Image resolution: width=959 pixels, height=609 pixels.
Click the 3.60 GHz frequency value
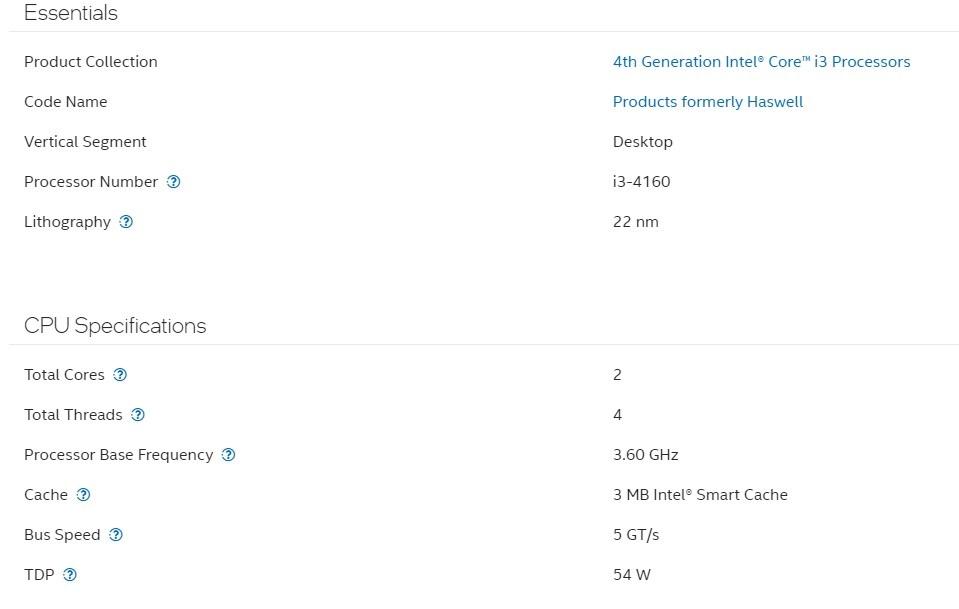[645, 455]
